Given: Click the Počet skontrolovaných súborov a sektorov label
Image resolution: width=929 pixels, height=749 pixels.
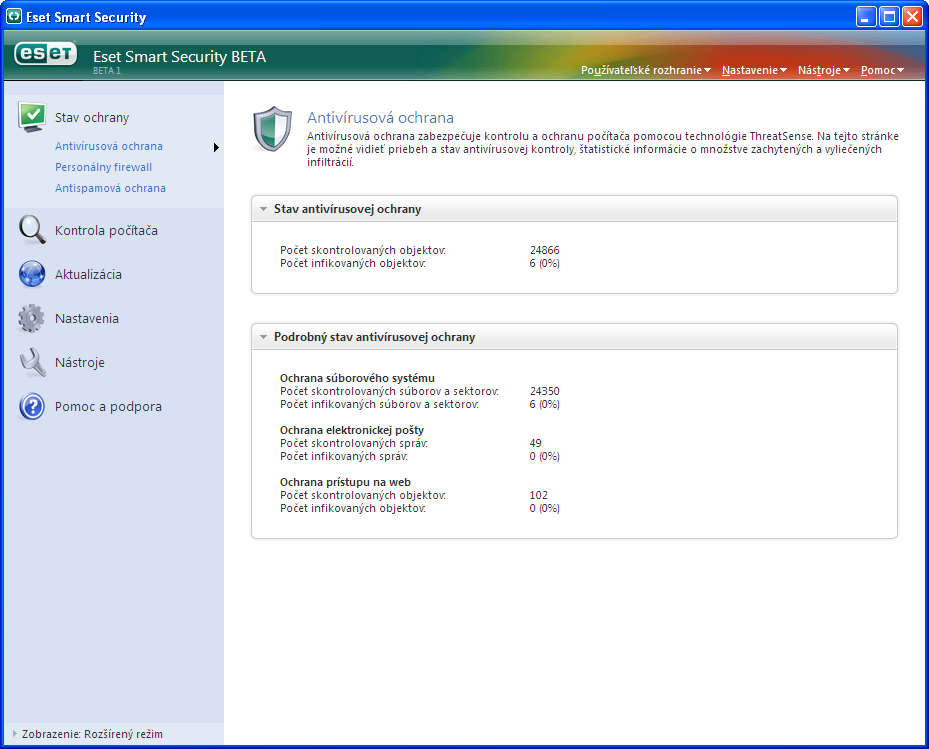Looking at the screenshot, I should tap(389, 391).
